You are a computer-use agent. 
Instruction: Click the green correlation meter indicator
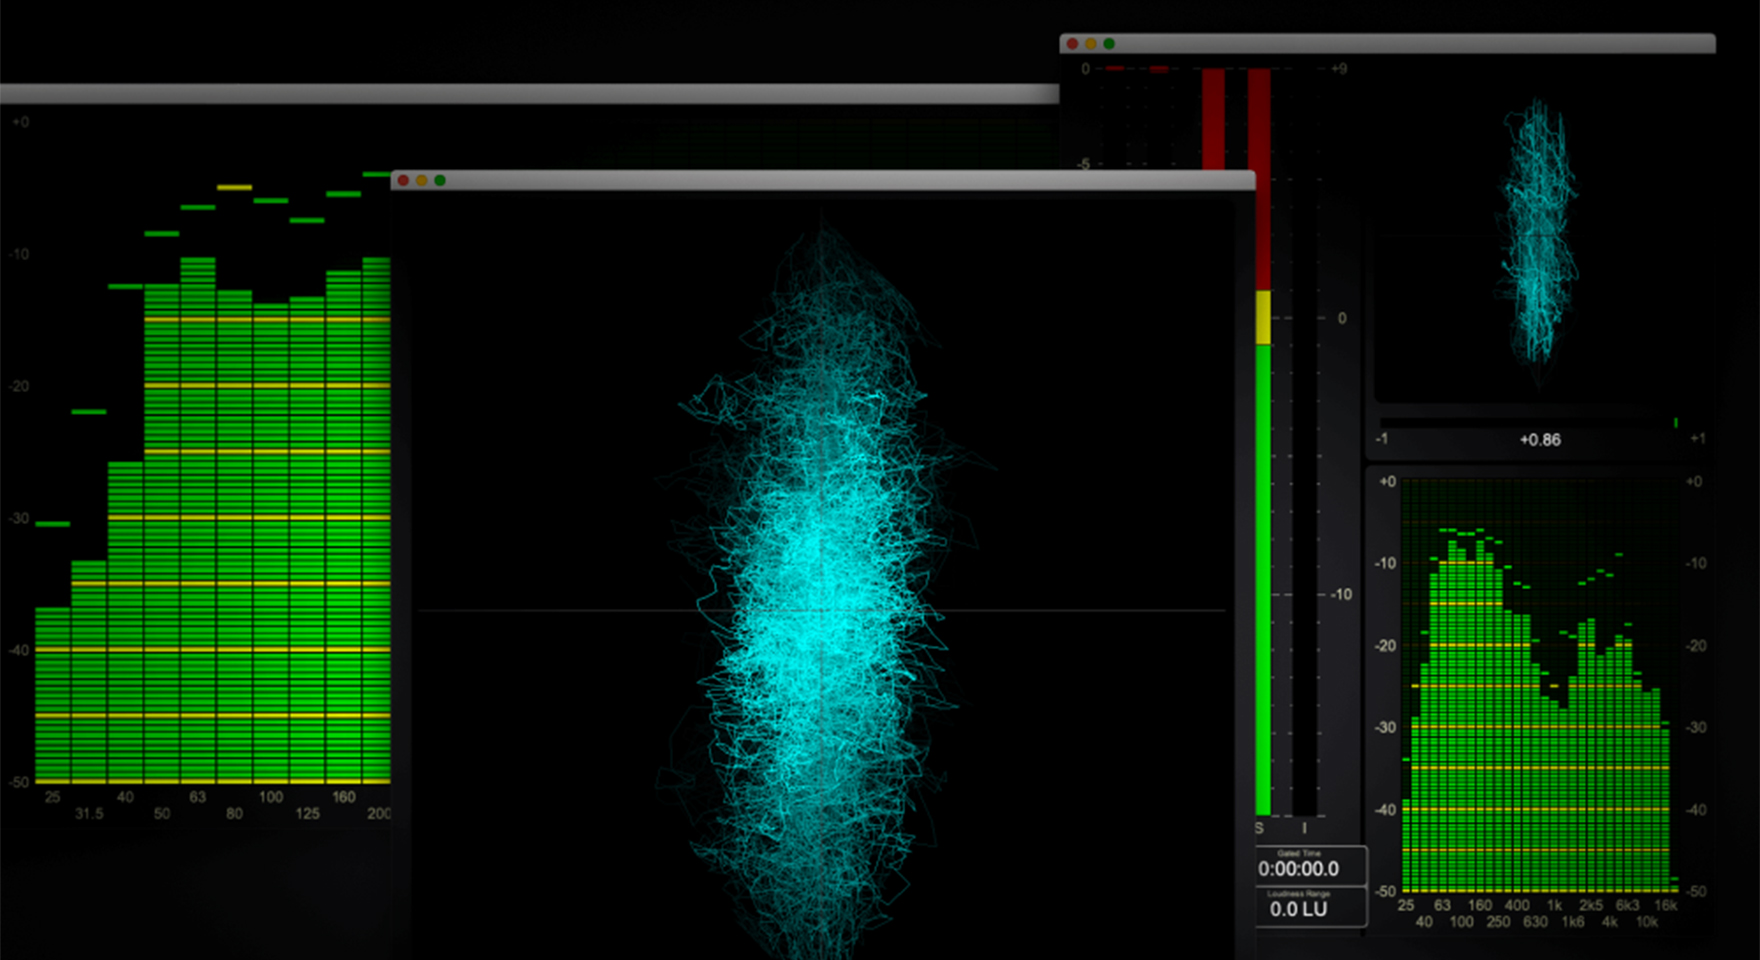coord(1676,423)
